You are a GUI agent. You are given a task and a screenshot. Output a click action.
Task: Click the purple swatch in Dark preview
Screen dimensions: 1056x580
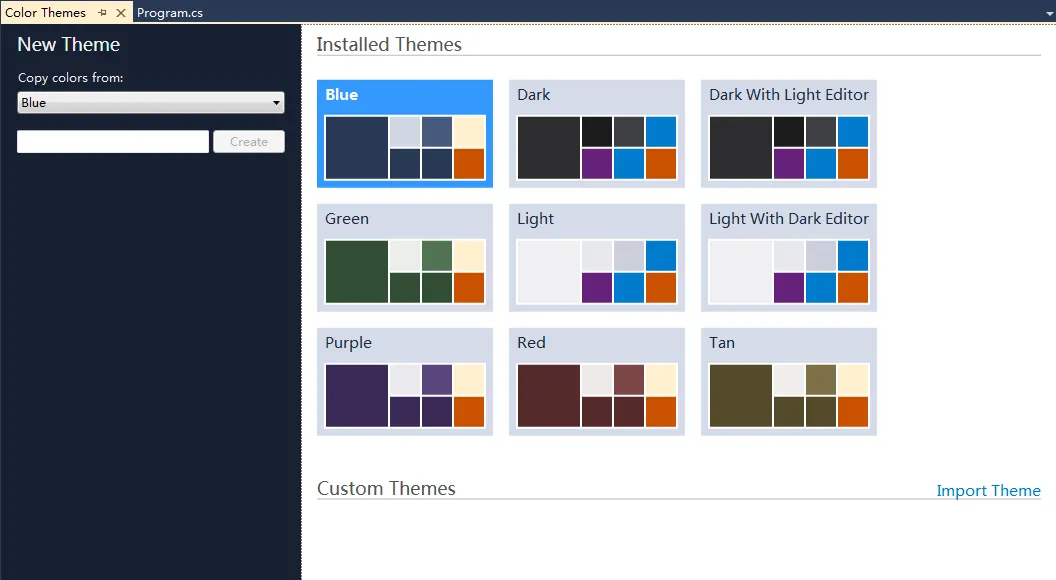597,163
